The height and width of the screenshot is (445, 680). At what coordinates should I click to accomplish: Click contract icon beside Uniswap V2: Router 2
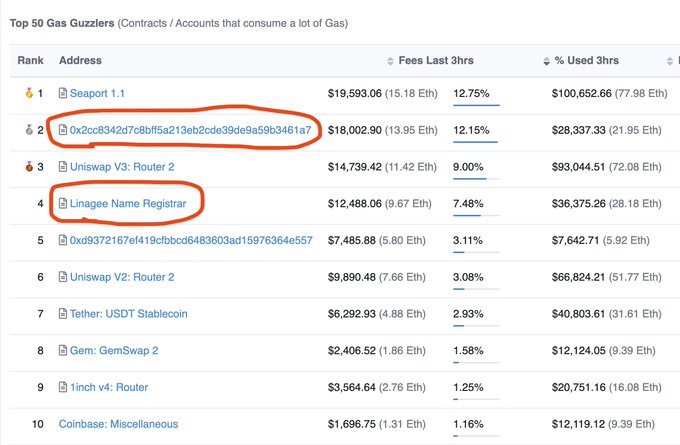click(63, 277)
